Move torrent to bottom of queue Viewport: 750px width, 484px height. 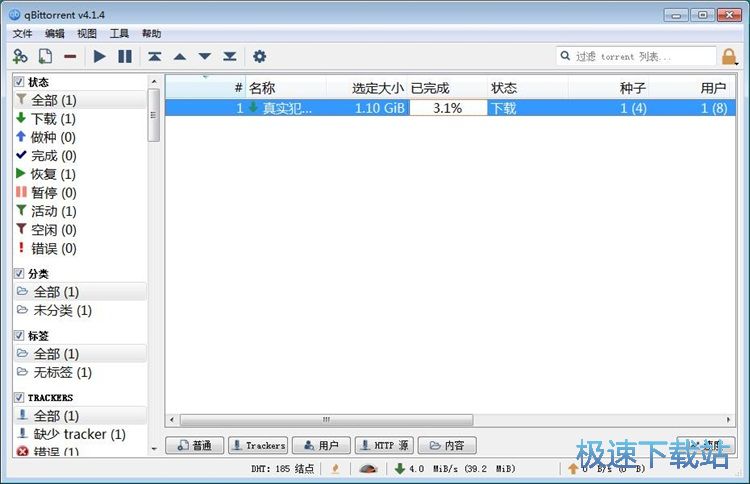coord(230,56)
